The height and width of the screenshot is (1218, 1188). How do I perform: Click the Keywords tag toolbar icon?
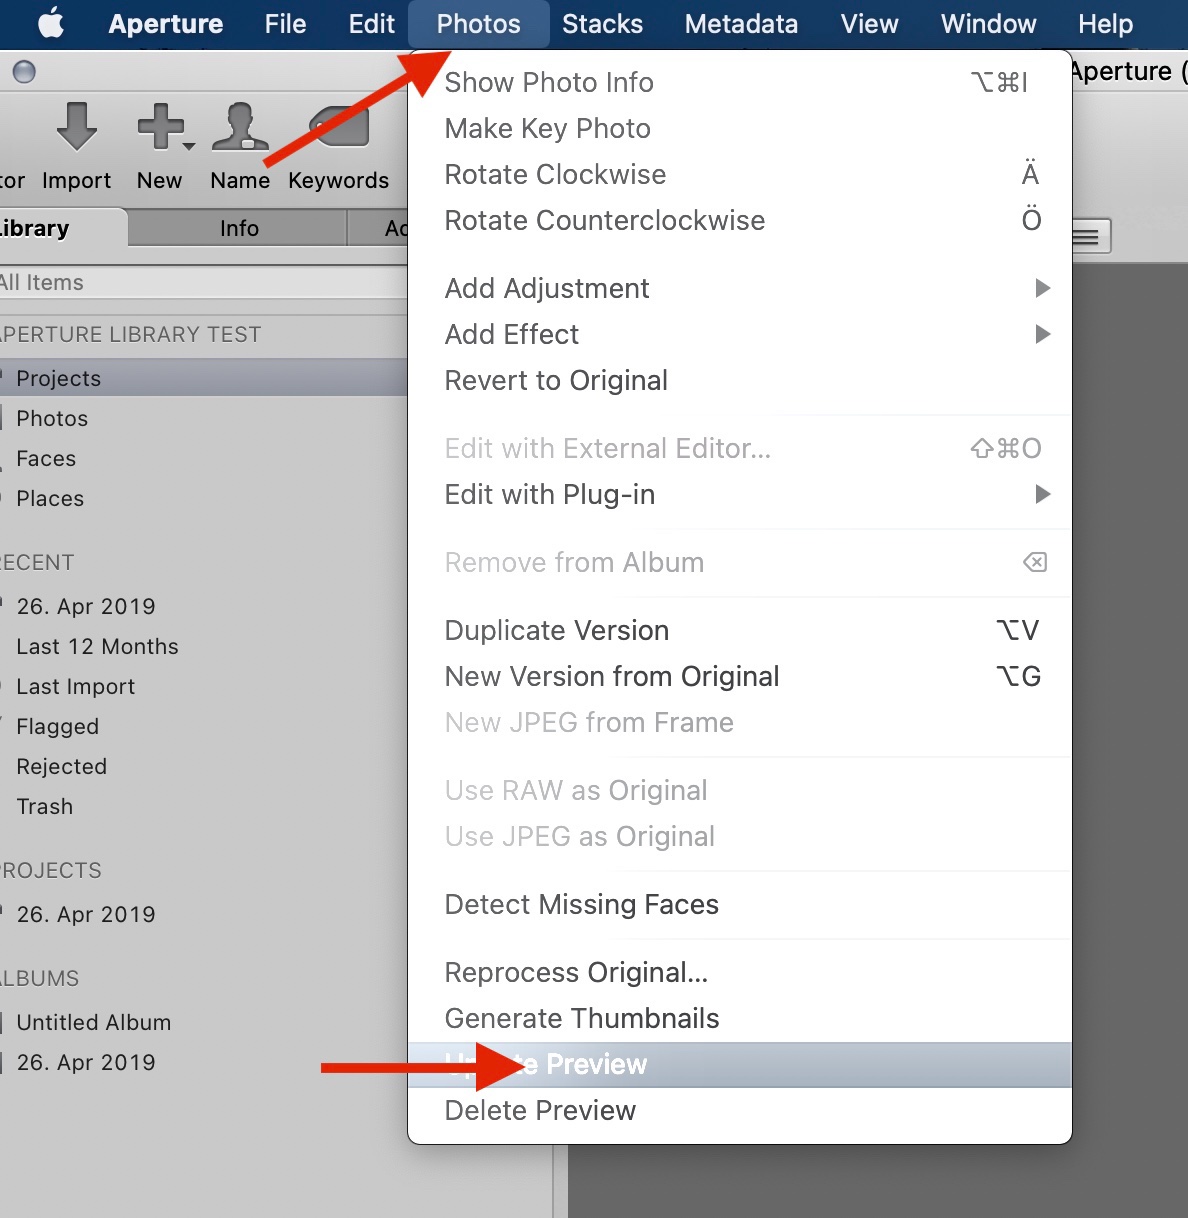point(340,126)
